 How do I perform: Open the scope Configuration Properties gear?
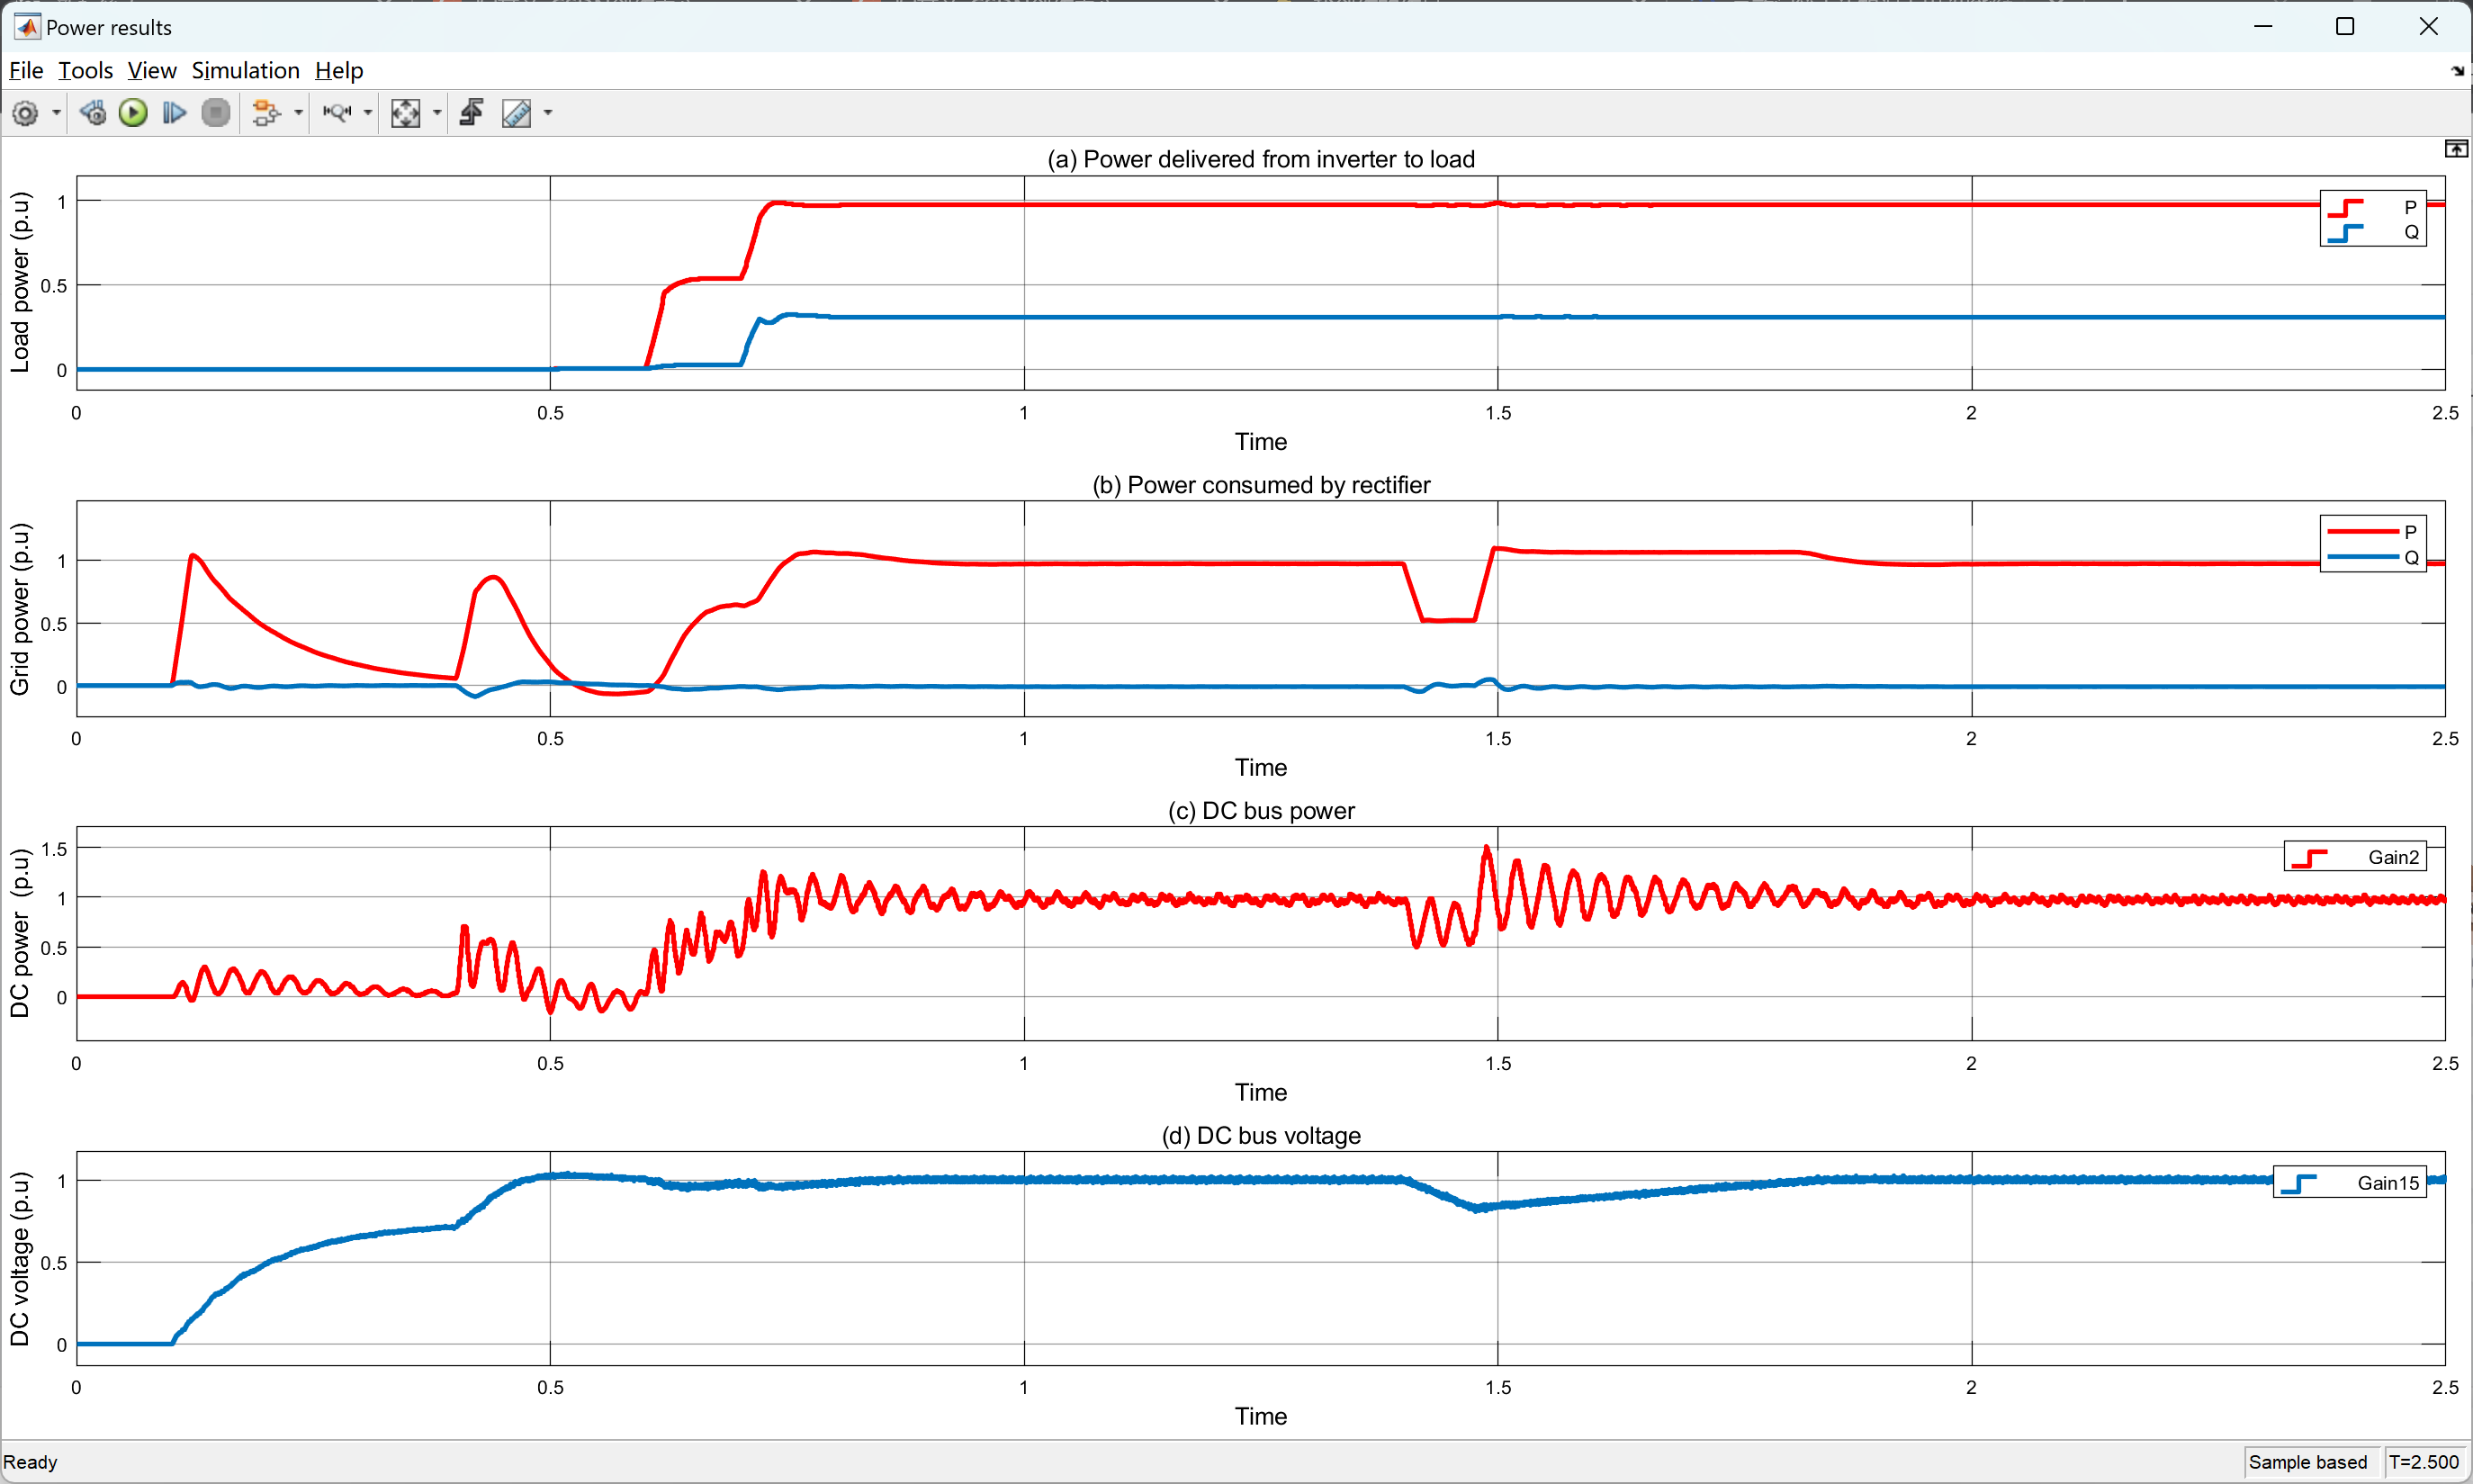pos(26,113)
